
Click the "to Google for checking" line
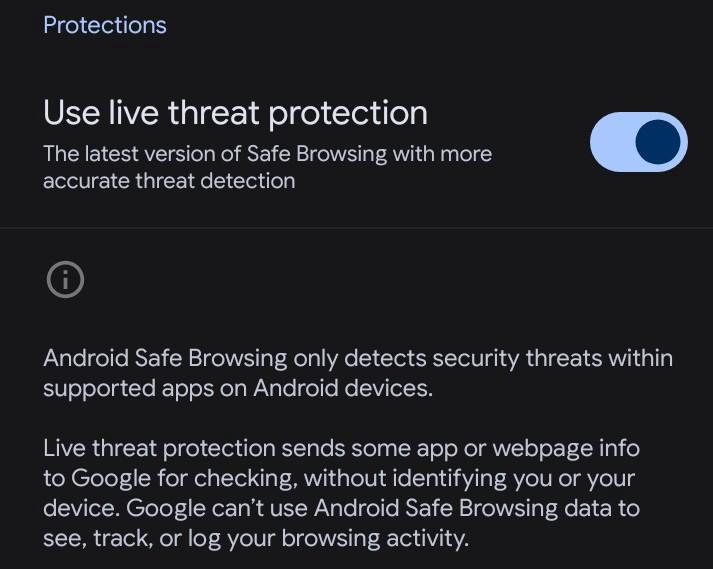(339, 478)
